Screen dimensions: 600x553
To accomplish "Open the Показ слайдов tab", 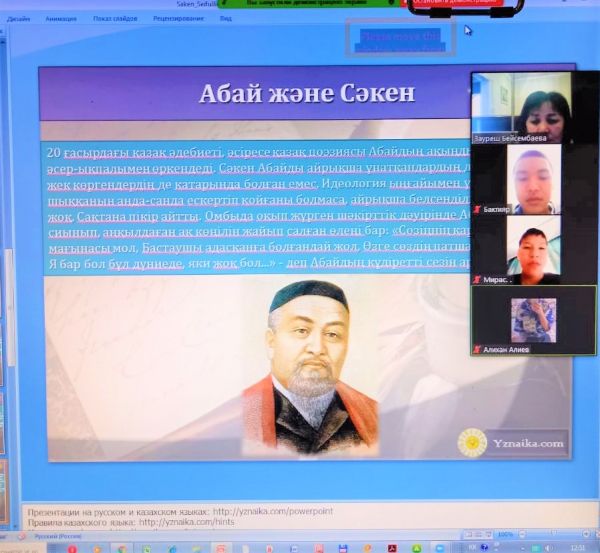I will (116, 18).
